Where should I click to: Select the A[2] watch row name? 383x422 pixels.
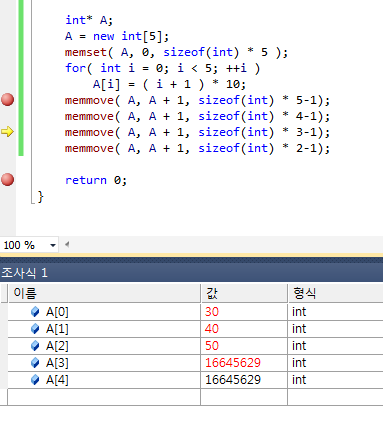tap(57, 346)
